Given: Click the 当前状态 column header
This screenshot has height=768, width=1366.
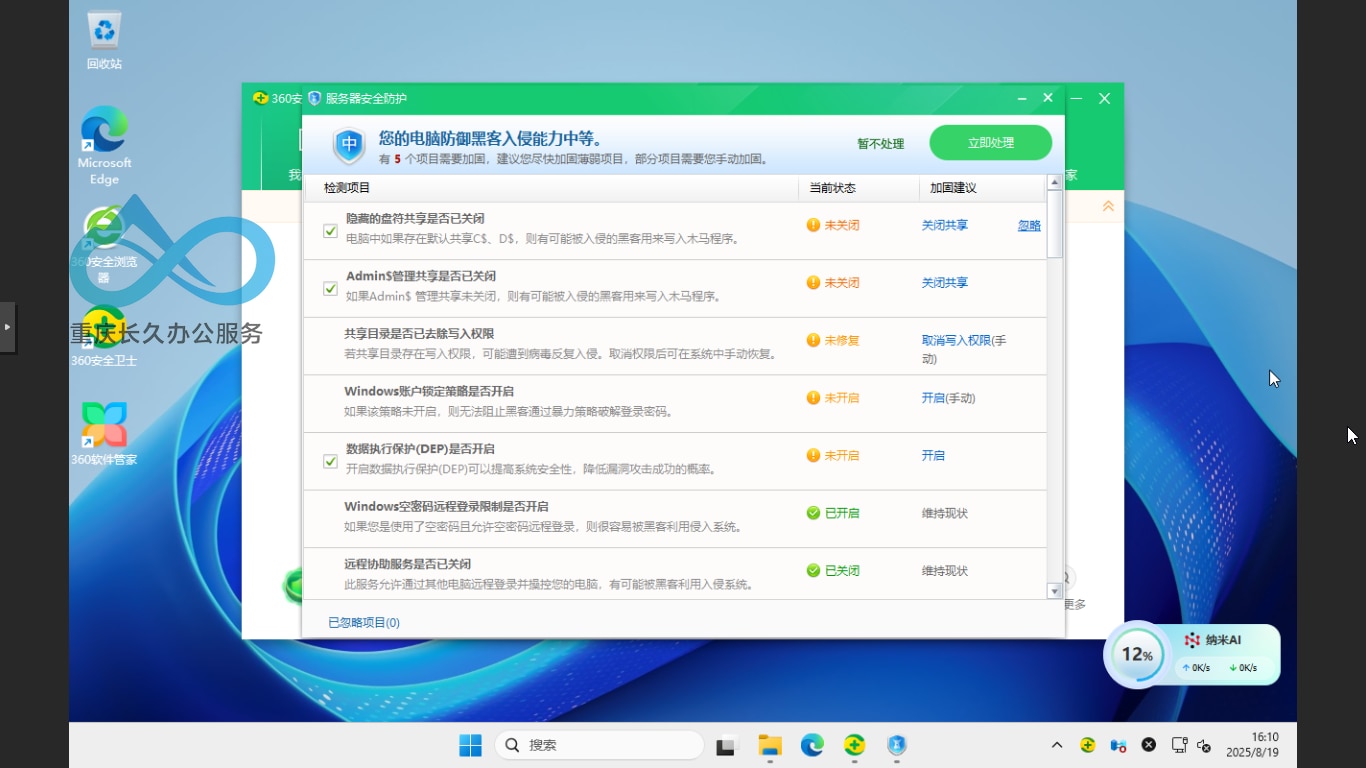Looking at the screenshot, I should 832,188.
